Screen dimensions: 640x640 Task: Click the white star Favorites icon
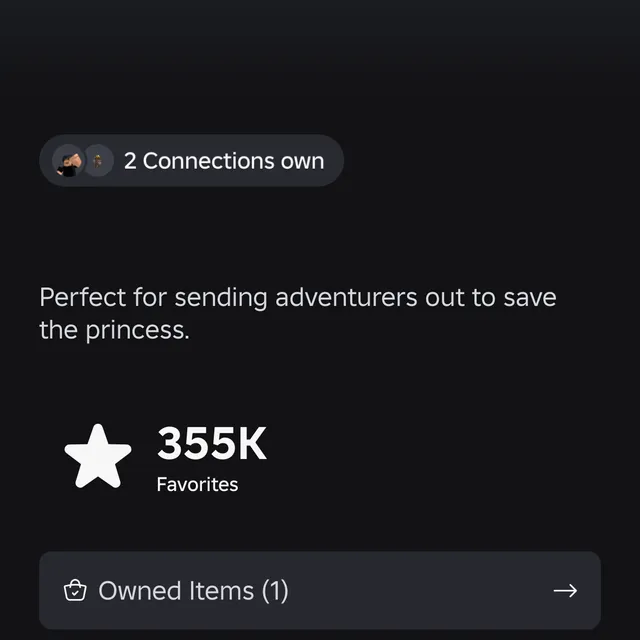[98, 456]
